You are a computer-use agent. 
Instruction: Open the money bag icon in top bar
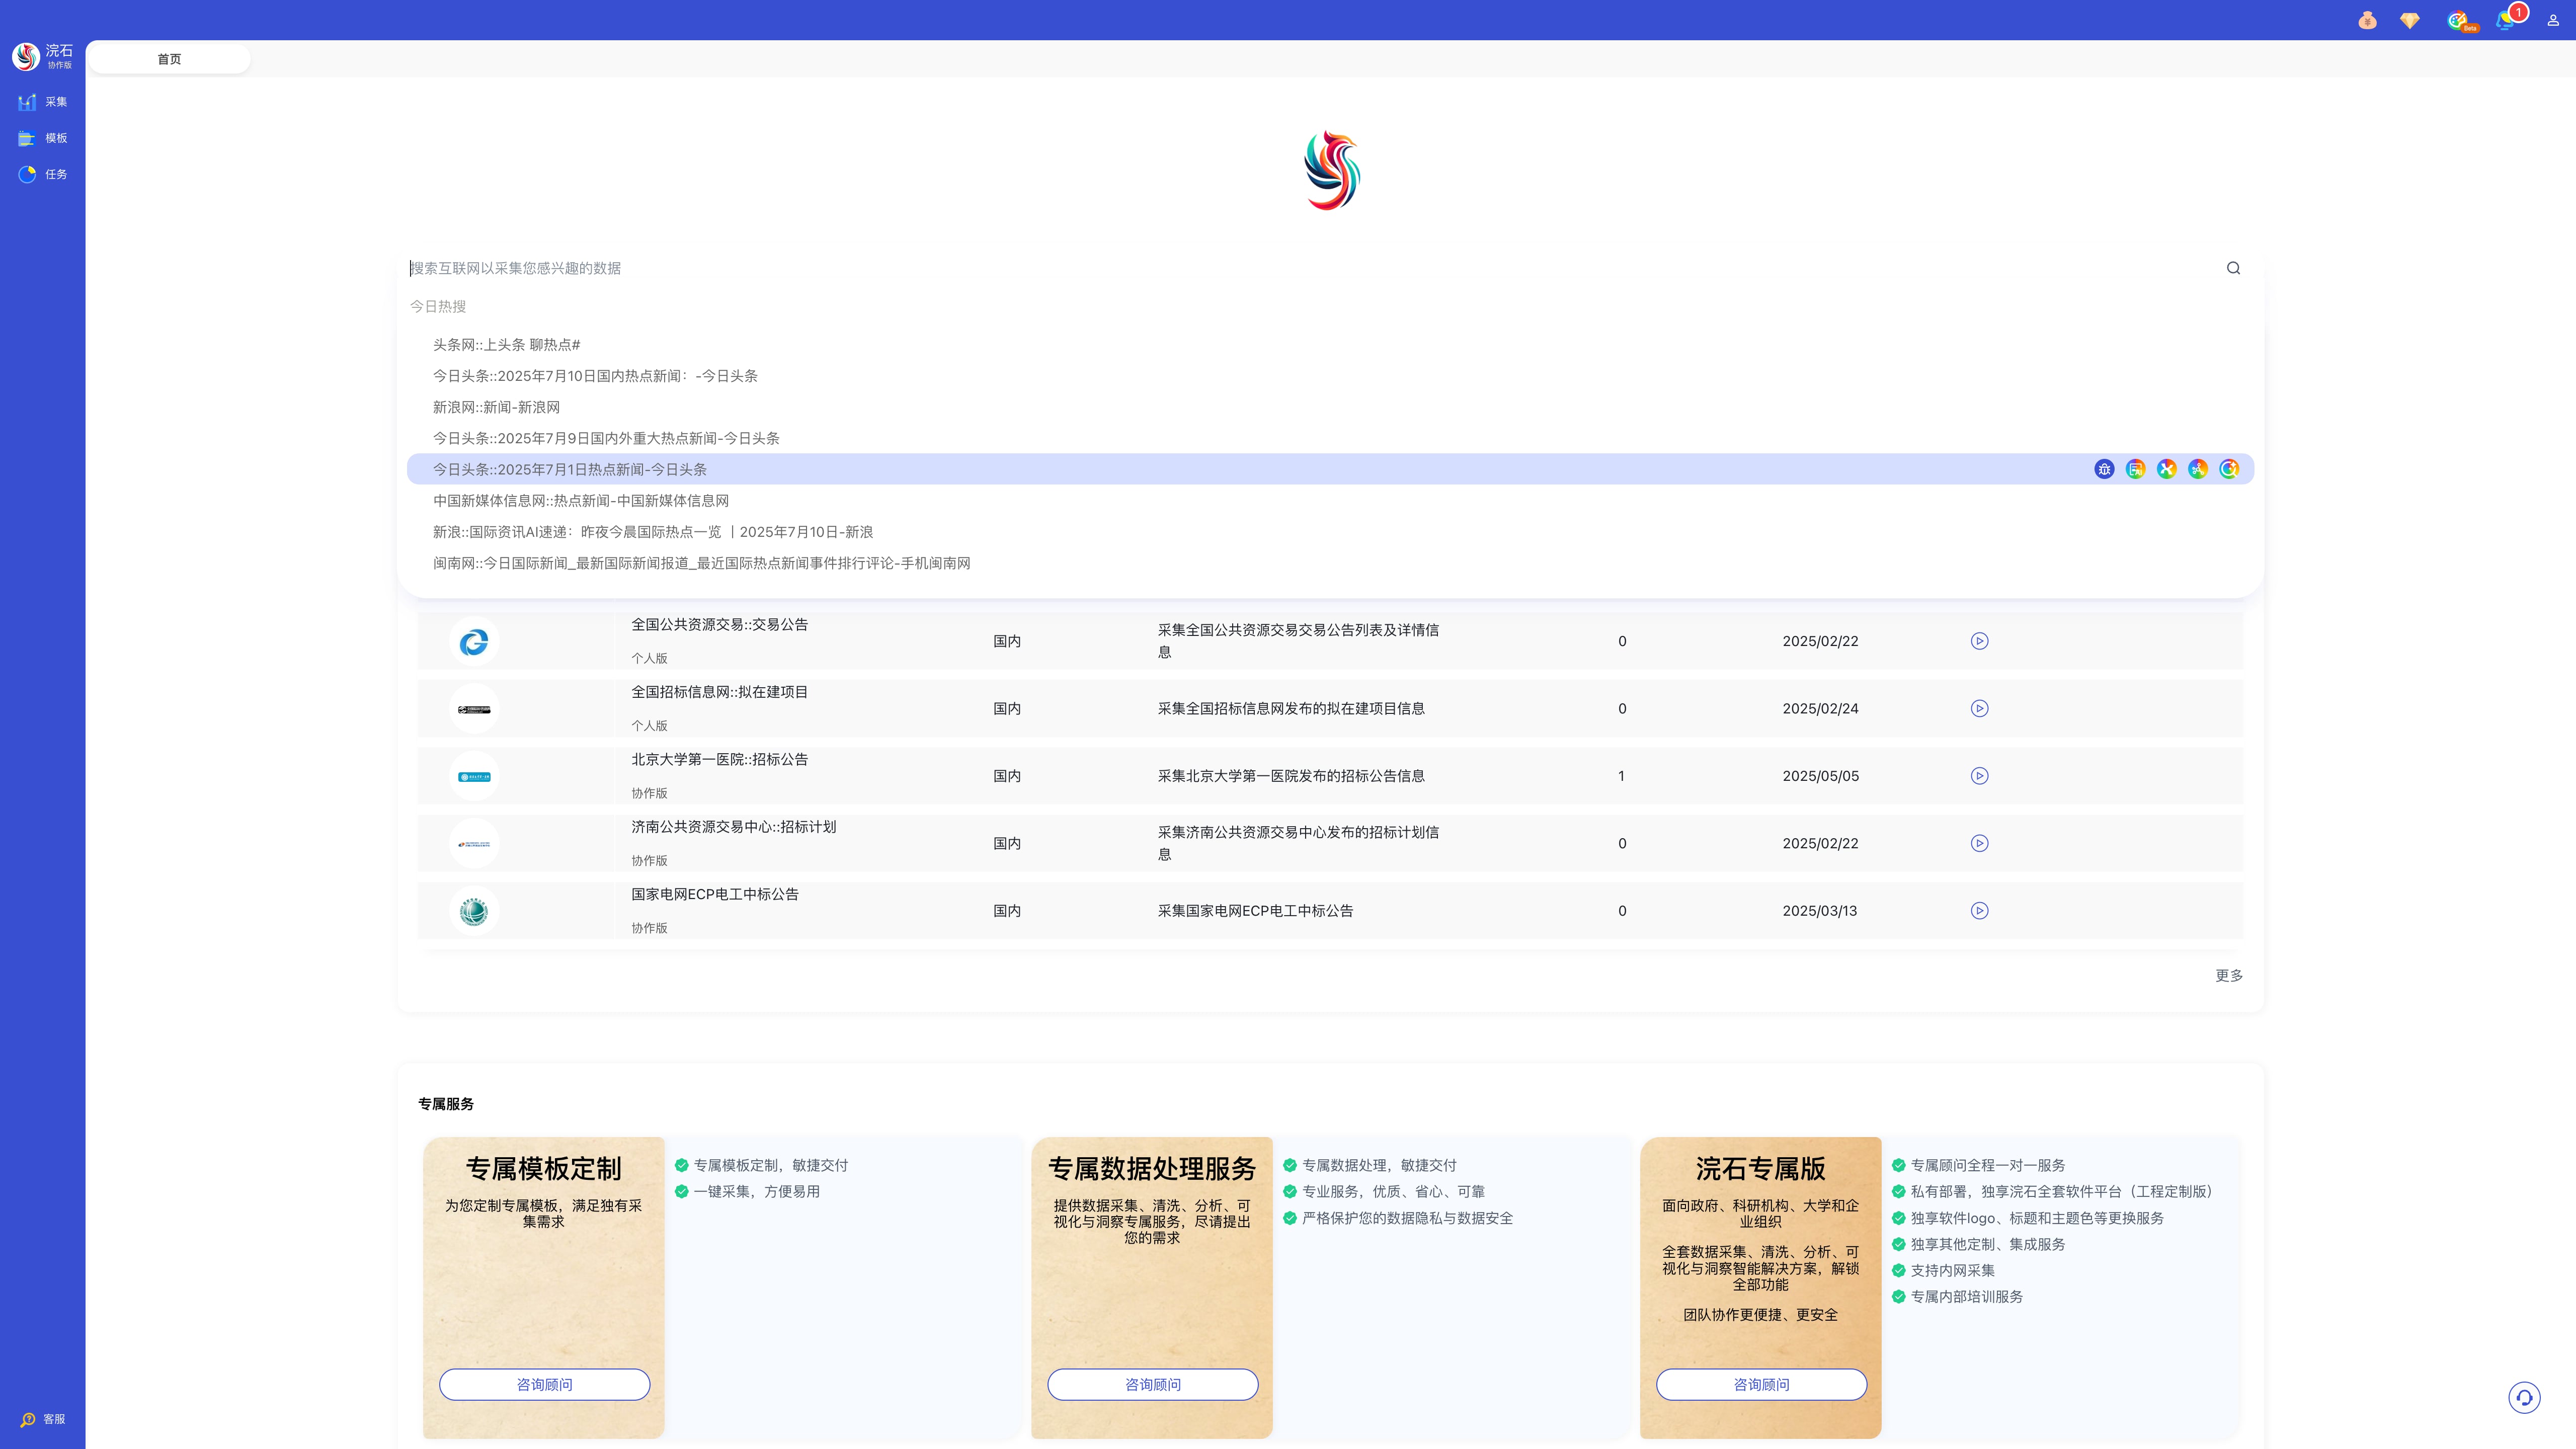(x=2367, y=21)
